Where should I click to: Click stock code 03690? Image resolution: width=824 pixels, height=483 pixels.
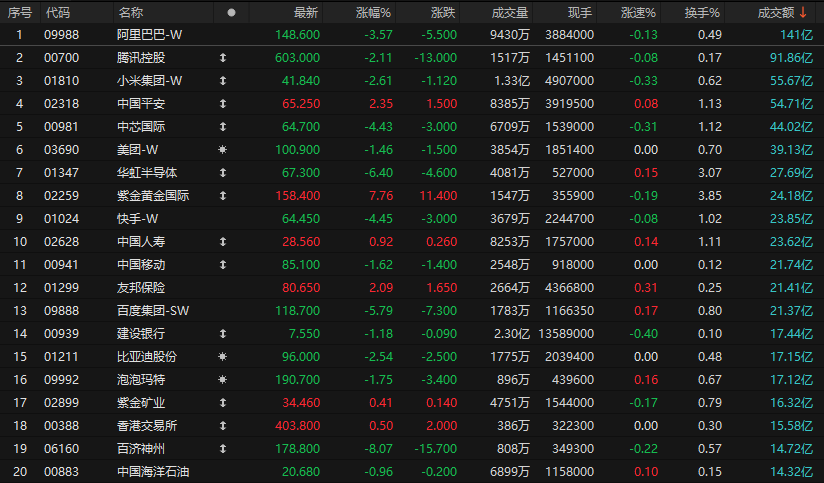coord(61,150)
